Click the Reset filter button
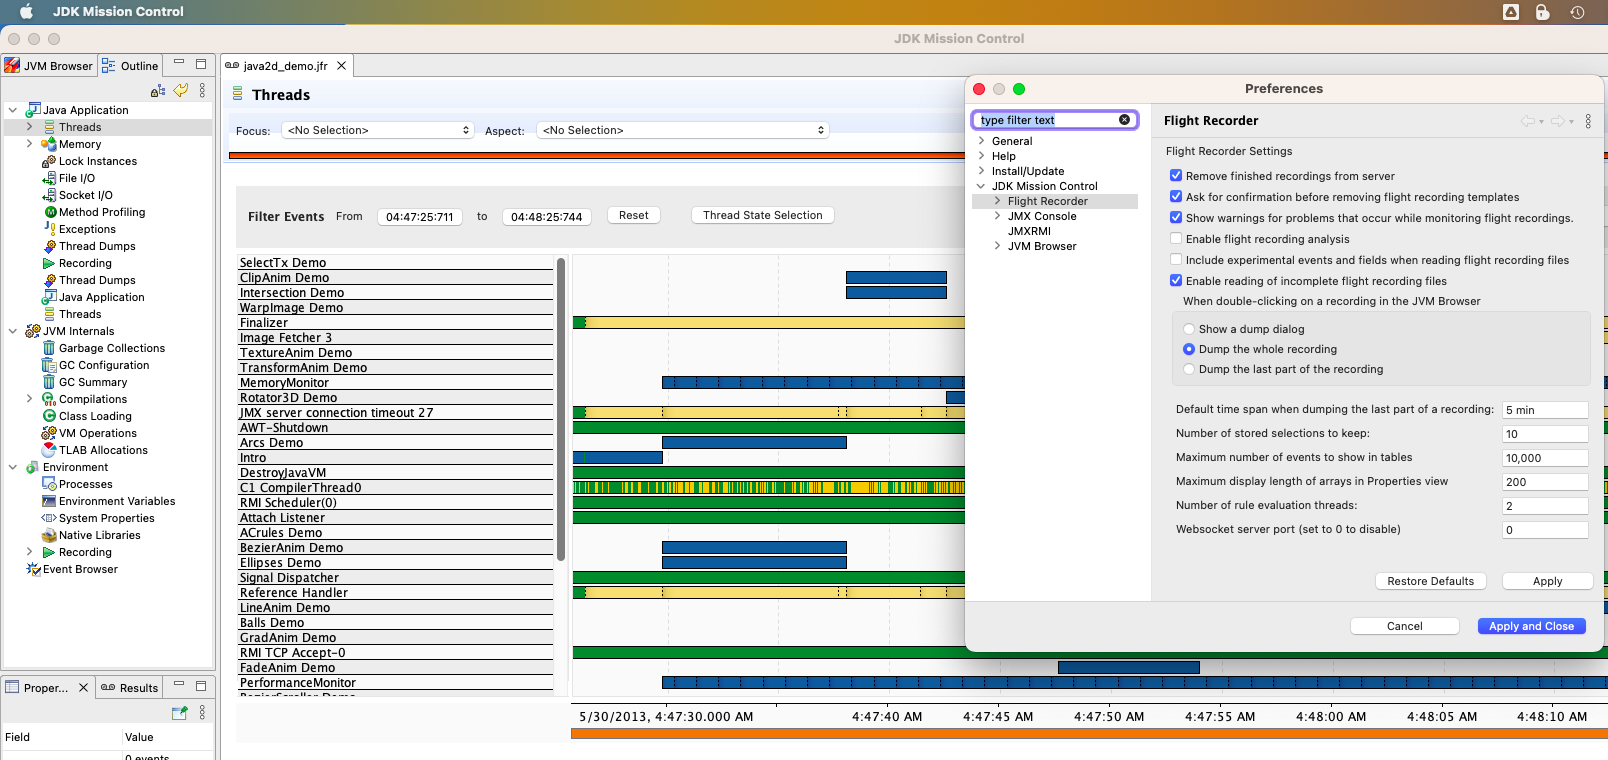This screenshot has width=1608, height=760. click(x=634, y=215)
